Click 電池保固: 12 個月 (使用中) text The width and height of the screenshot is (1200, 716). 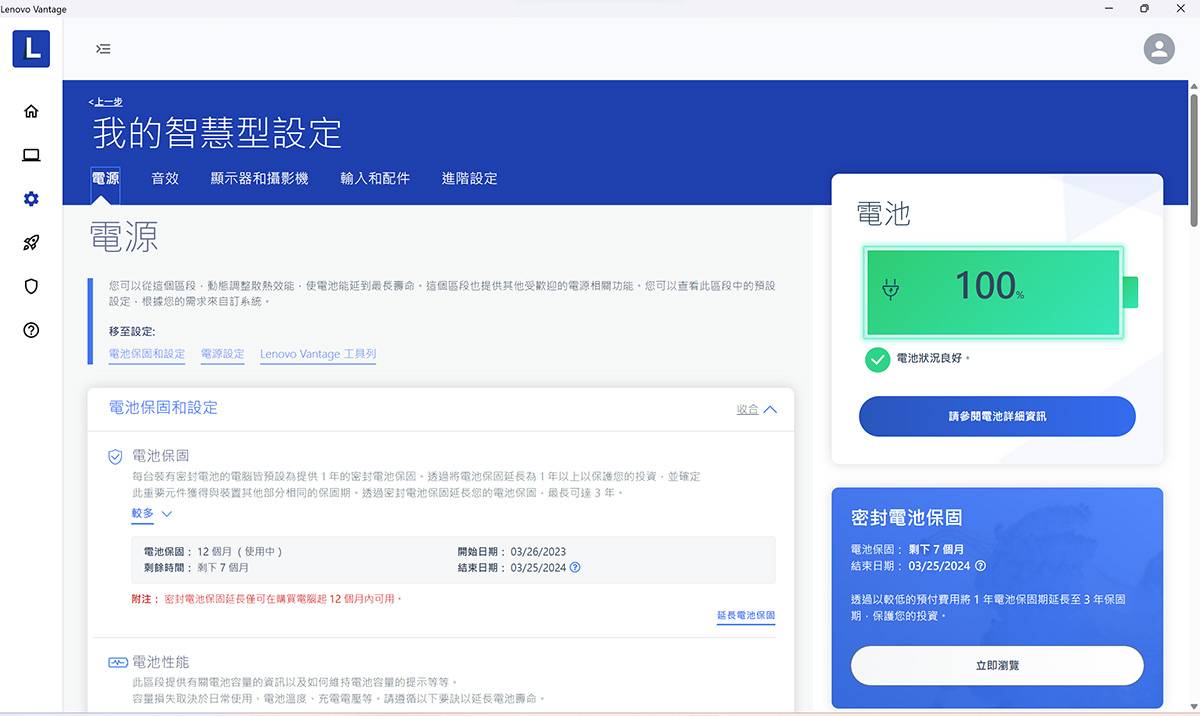pos(214,551)
